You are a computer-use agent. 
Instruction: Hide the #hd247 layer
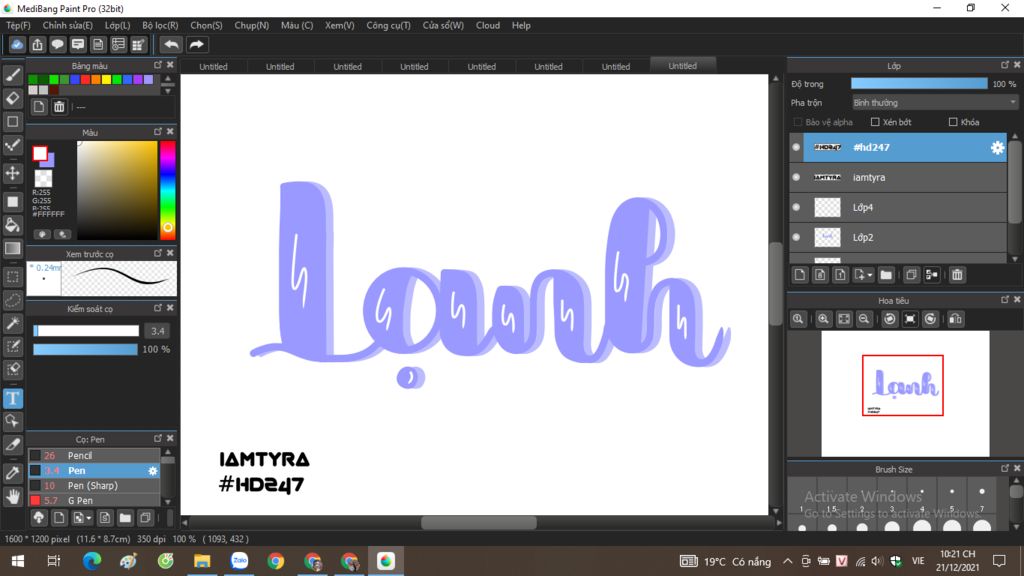[796, 148]
